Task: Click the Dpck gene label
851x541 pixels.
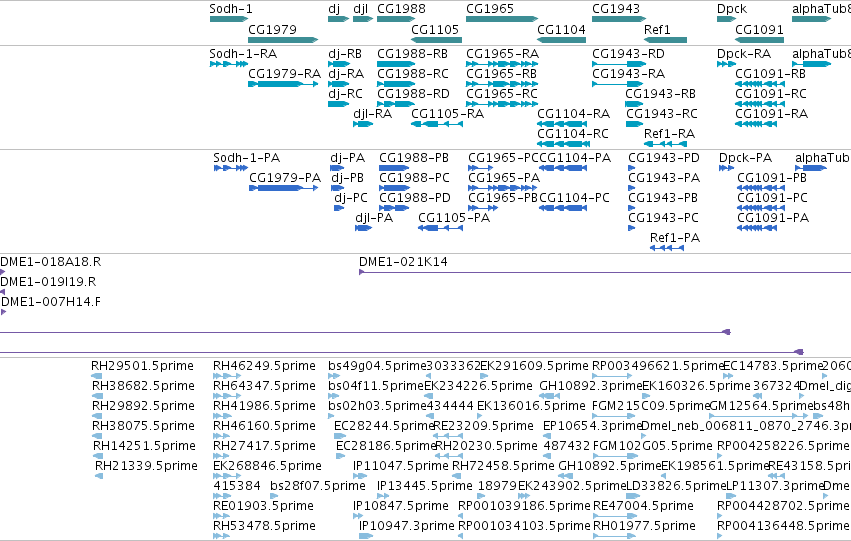Action: coord(732,9)
